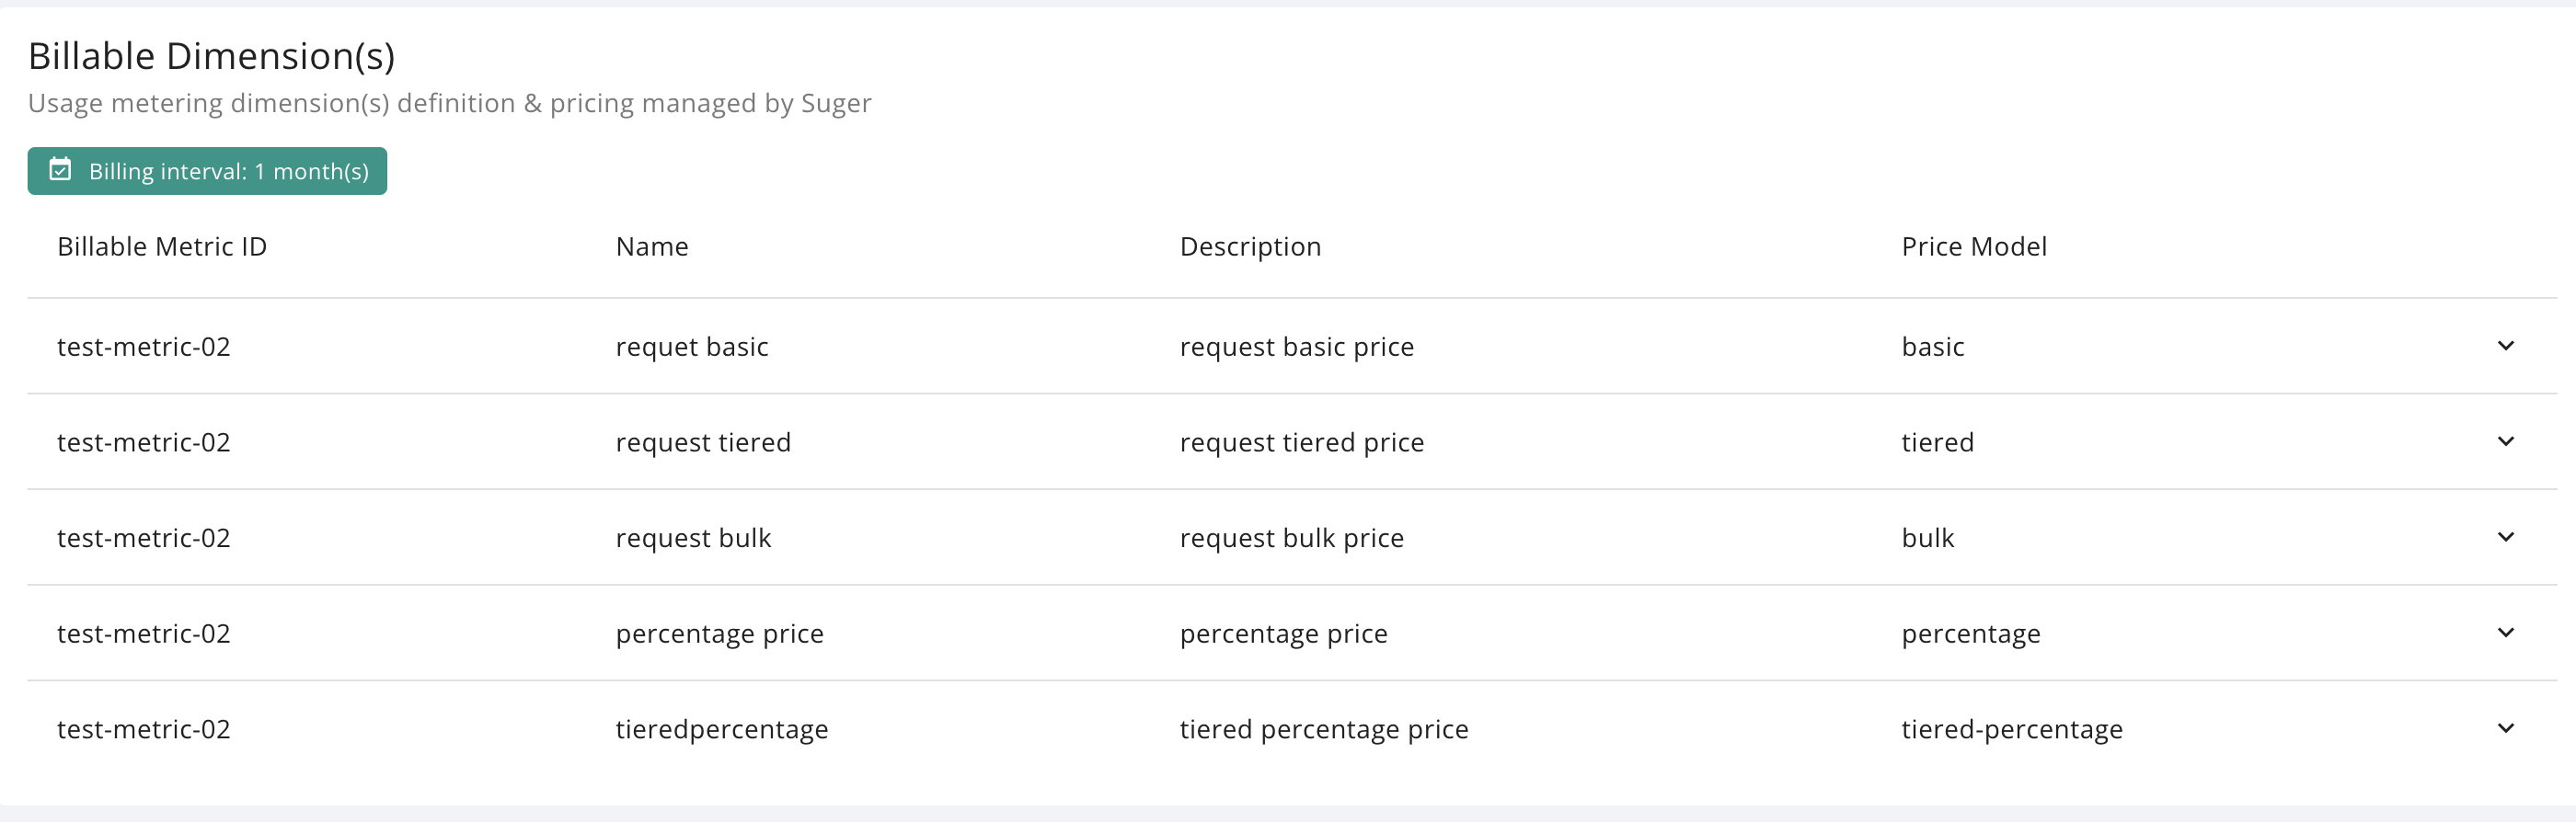2576x822 pixels.
Task: Expand the percentage price row chevron
Action: click(2505, 633)
